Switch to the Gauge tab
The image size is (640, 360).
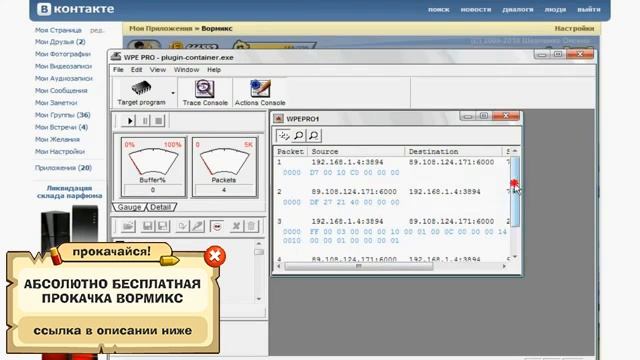(129, 207)
